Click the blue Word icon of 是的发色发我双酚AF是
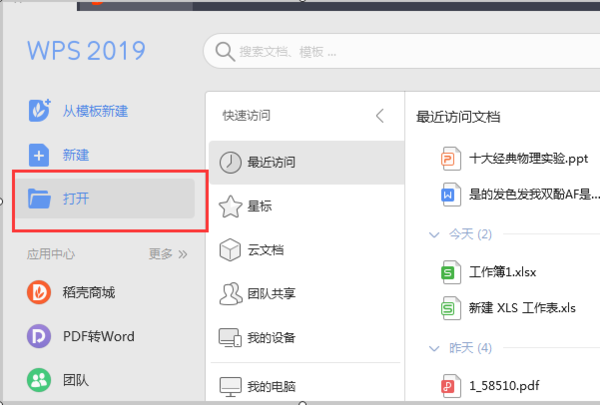 point(449,194)
